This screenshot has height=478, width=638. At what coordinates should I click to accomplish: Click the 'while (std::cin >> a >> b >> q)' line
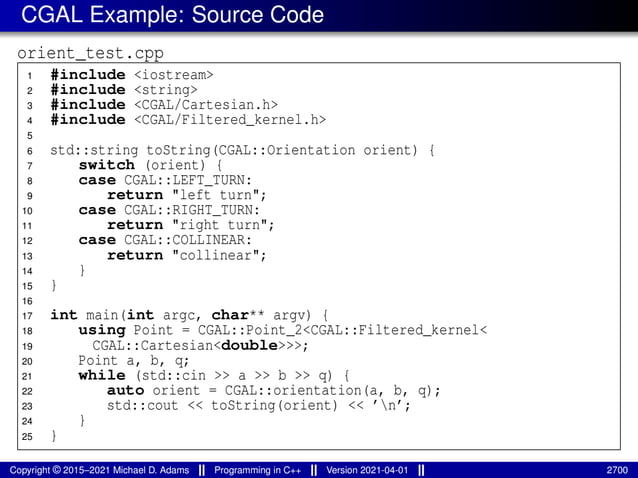(214, 375)
